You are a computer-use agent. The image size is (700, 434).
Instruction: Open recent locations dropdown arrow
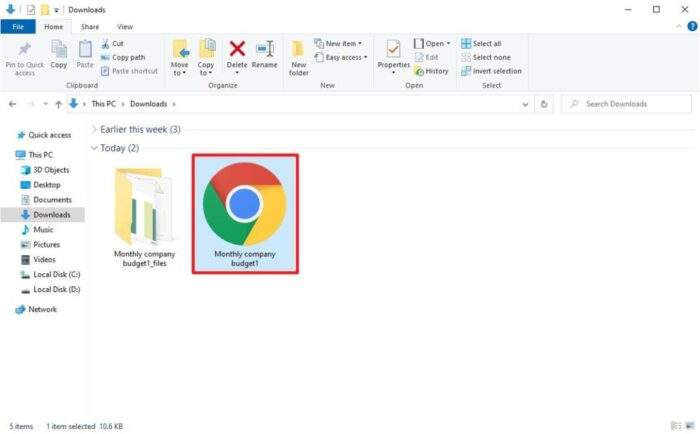[45, 104]
